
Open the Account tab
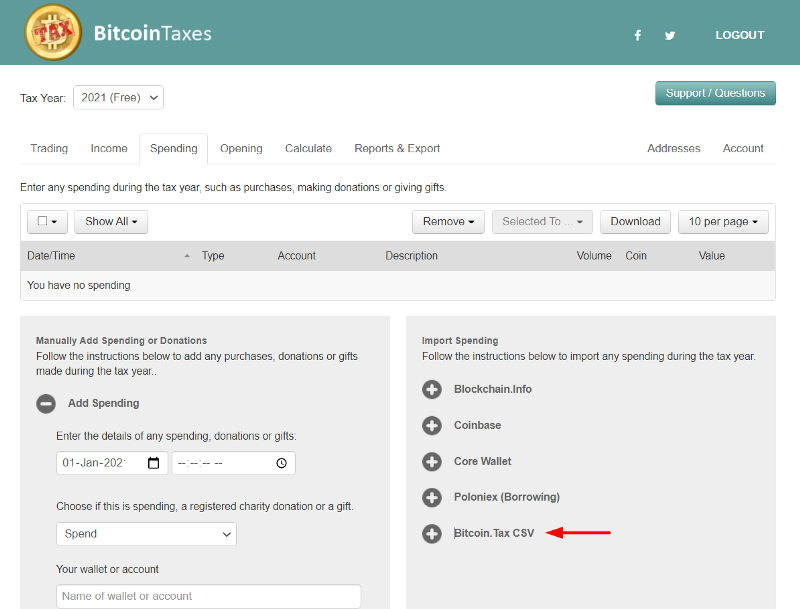pos(743,148)
